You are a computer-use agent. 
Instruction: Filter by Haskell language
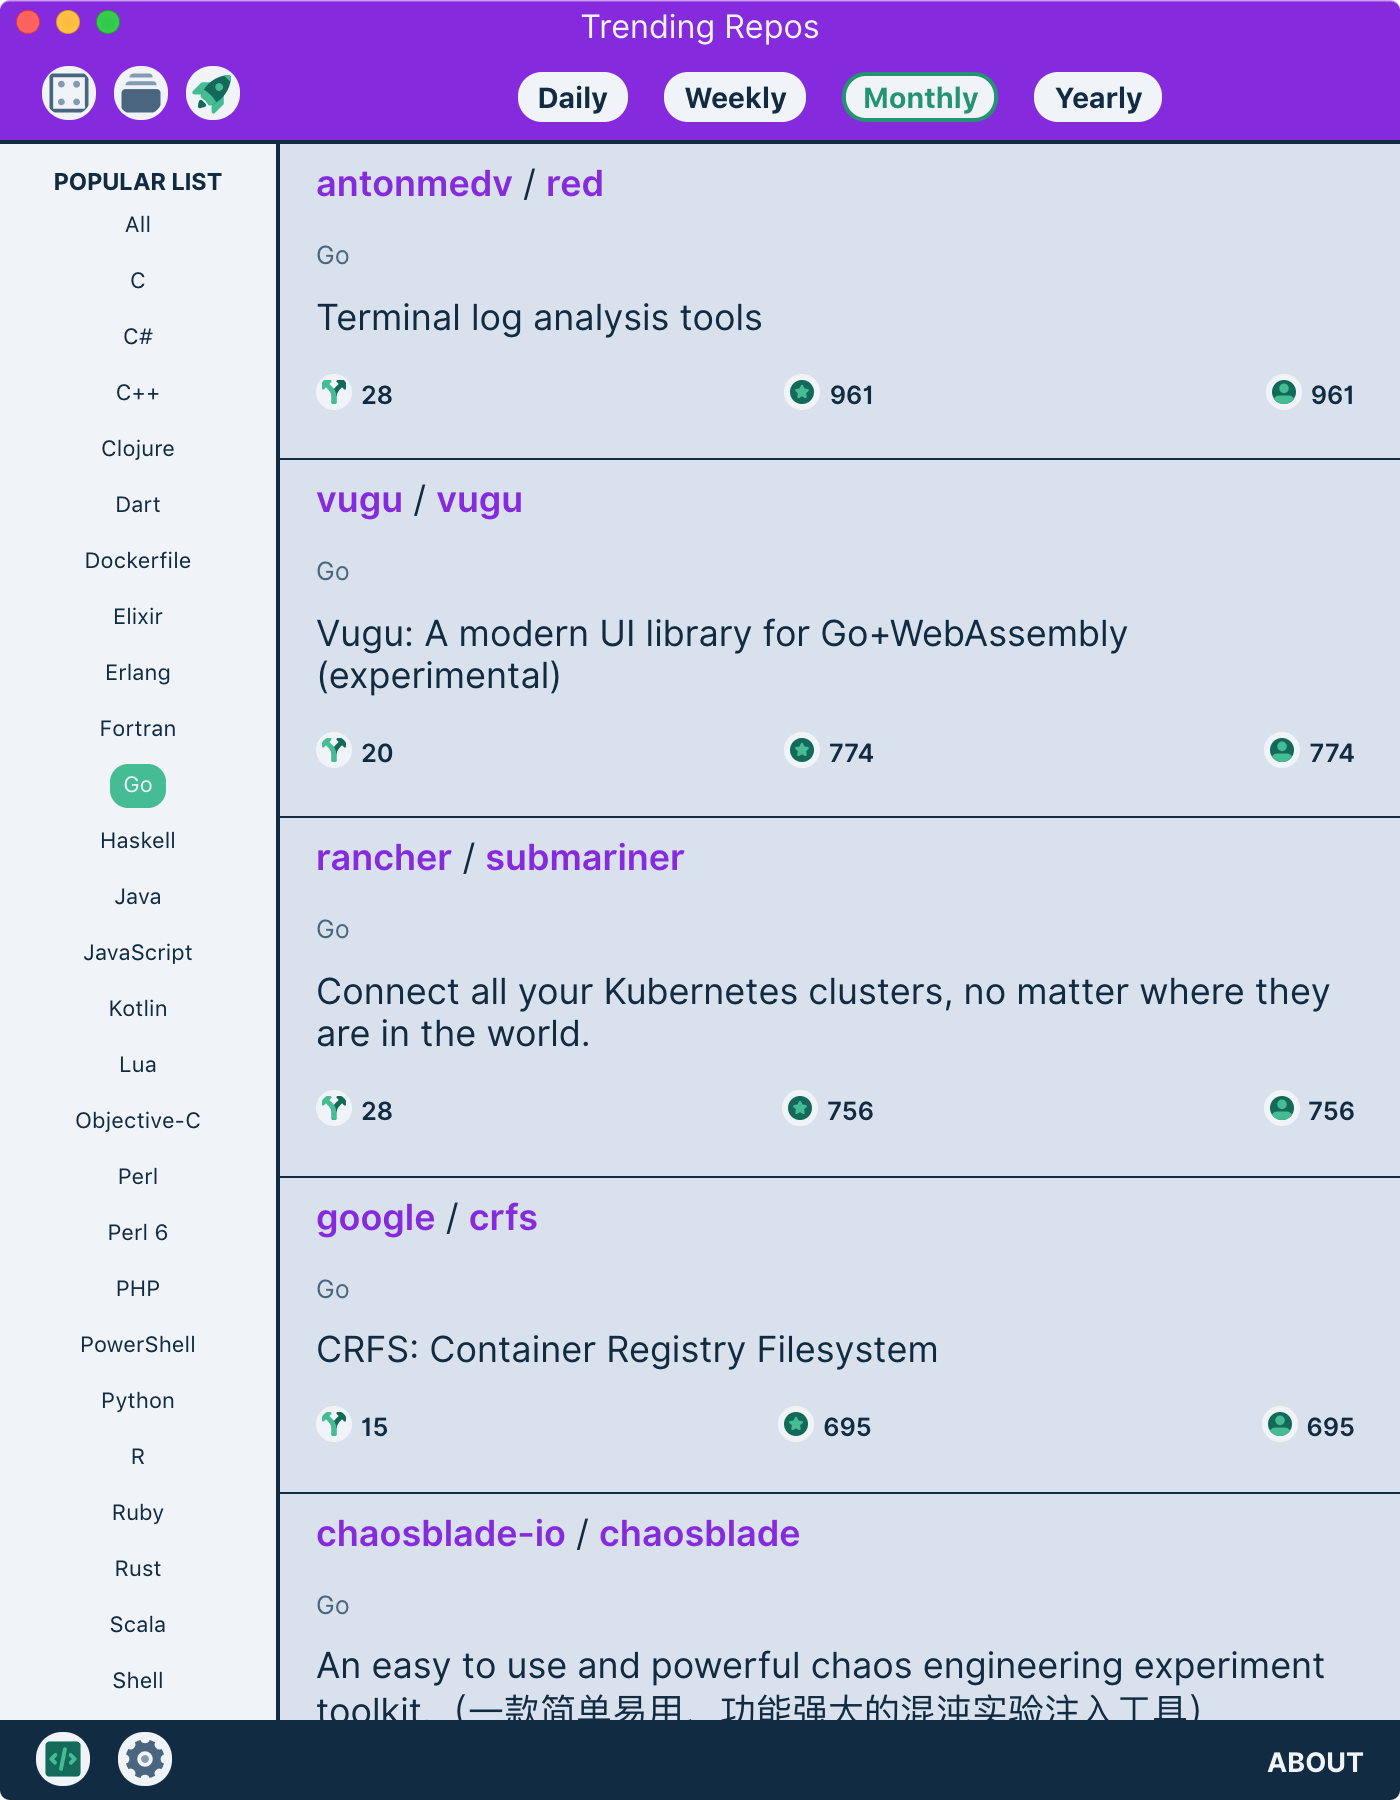[138, 841]
